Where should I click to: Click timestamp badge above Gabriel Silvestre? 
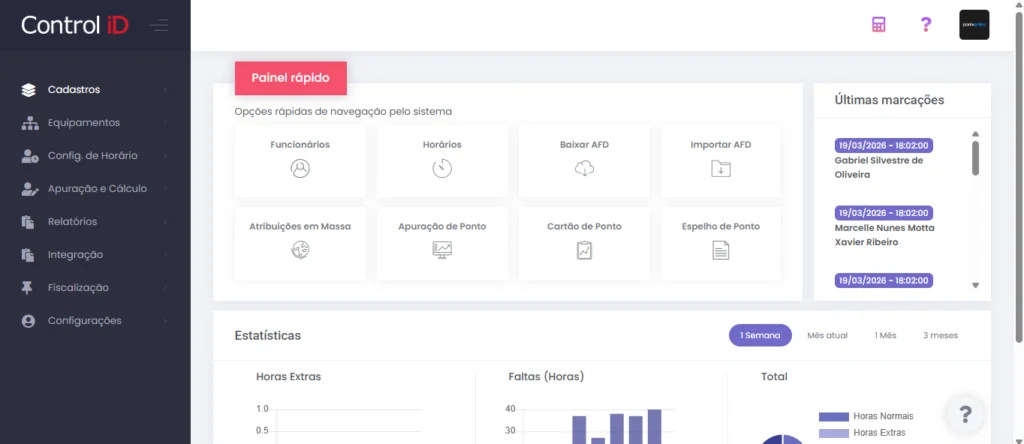click(x=884, y=145)
